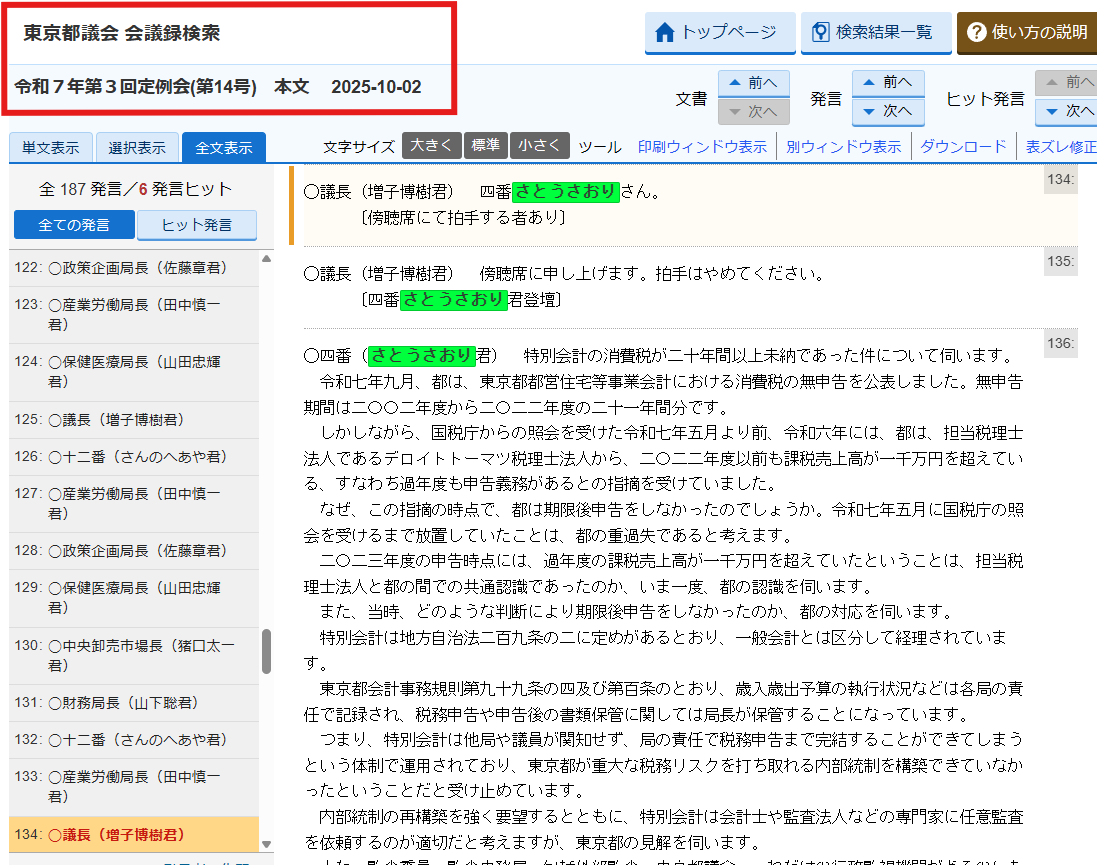Switch to the 全文表示 tab
The width and height of the screenshot is (1097, 865).
[x=224, y=148]
